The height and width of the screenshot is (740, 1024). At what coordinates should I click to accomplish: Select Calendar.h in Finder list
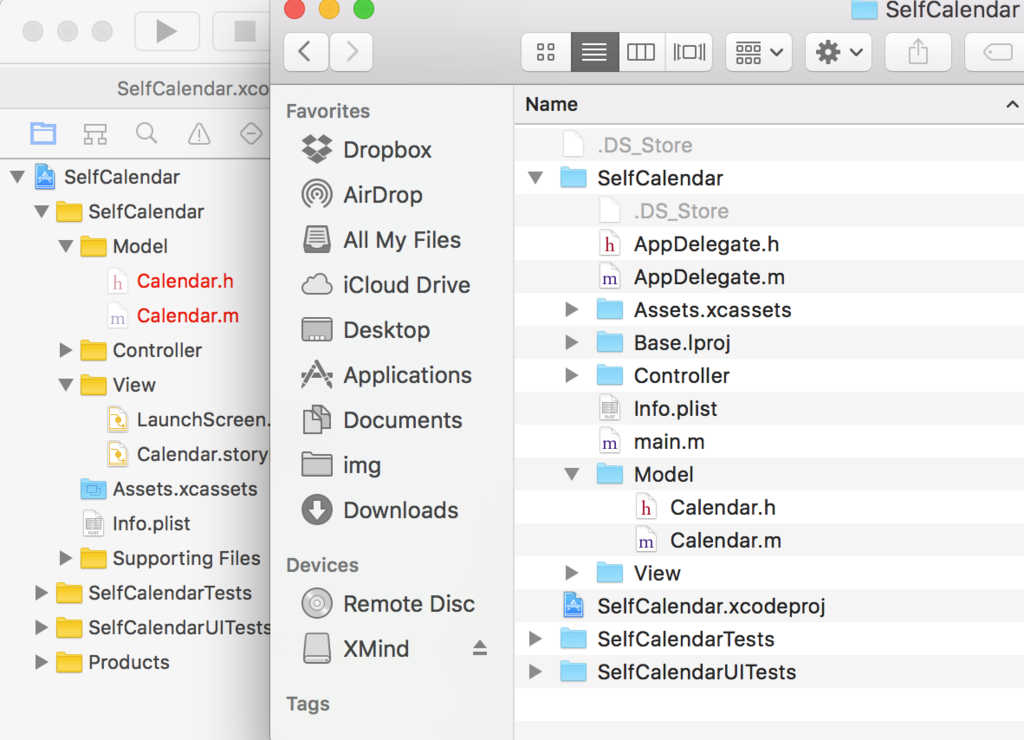pyautogui.click(x=769, y=507)
